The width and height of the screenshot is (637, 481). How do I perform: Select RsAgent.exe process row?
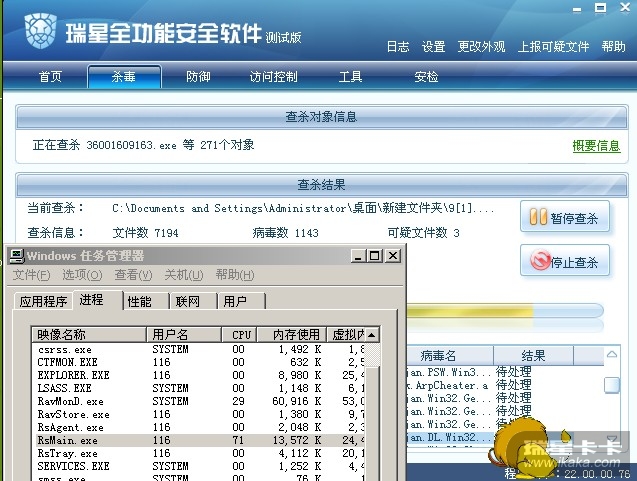click(x=199, y=427)
